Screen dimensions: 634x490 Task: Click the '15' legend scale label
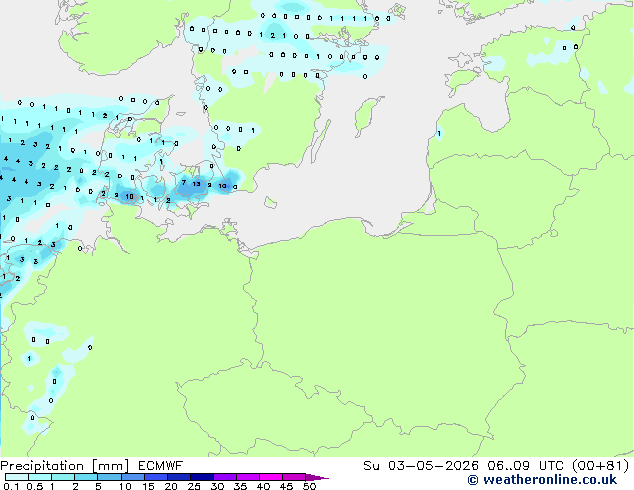(x=148, y=486)
